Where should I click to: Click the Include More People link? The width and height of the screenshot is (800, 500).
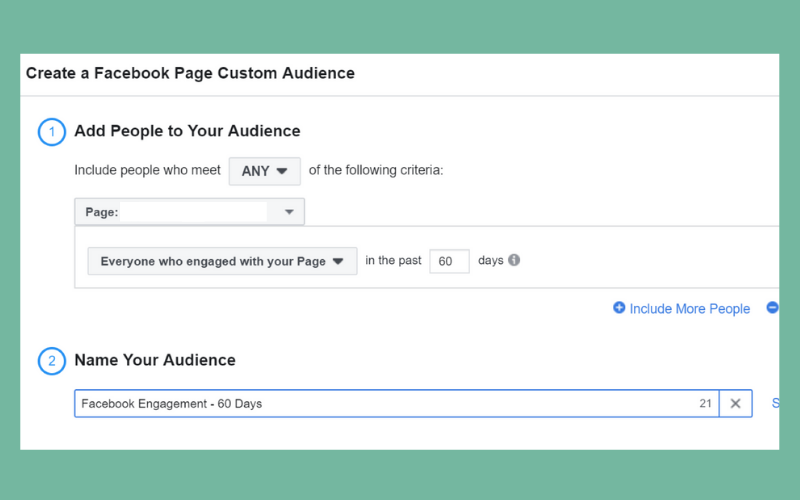[x=689, y=309]
